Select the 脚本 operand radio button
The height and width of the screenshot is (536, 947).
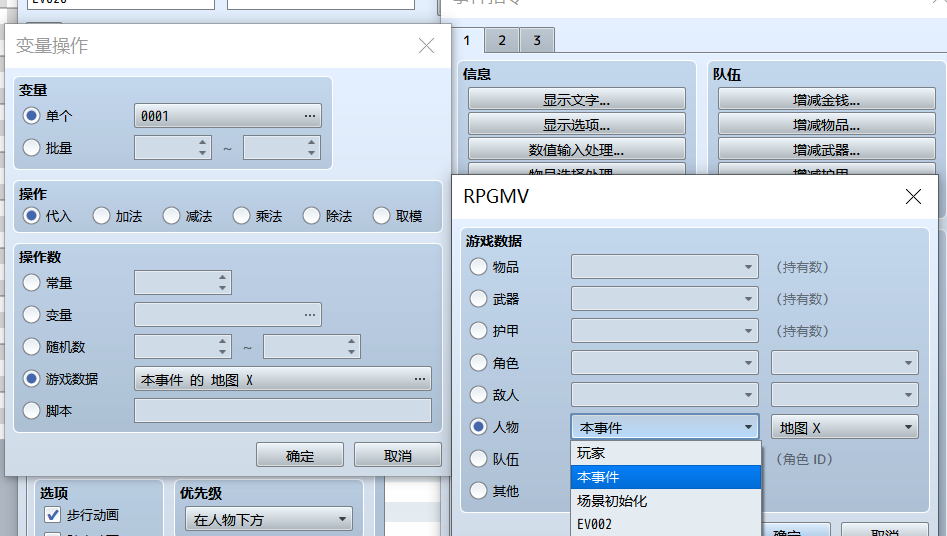pyautogui.click(x=31, y=411)
